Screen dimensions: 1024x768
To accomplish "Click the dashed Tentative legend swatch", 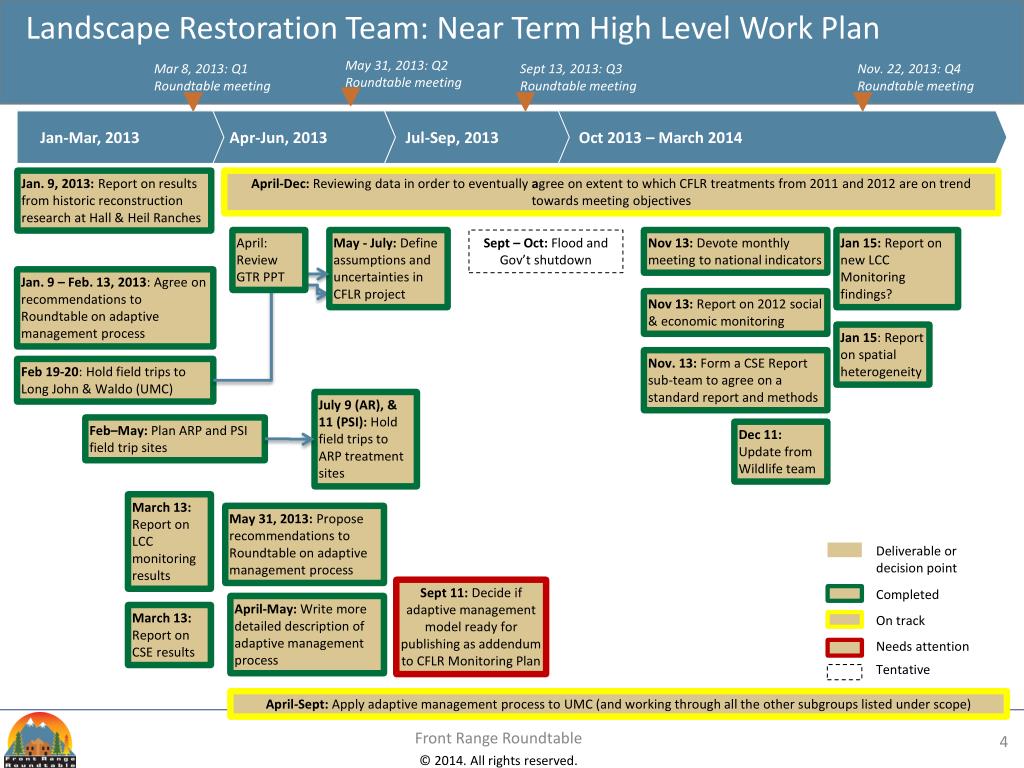I will (844, 671).
